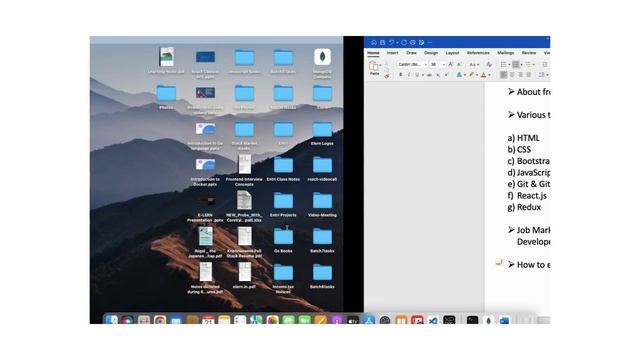Click the Save icon in Word title bar
Image resolution: width=640 pixels, height=360 pixels.
[382, 42]
